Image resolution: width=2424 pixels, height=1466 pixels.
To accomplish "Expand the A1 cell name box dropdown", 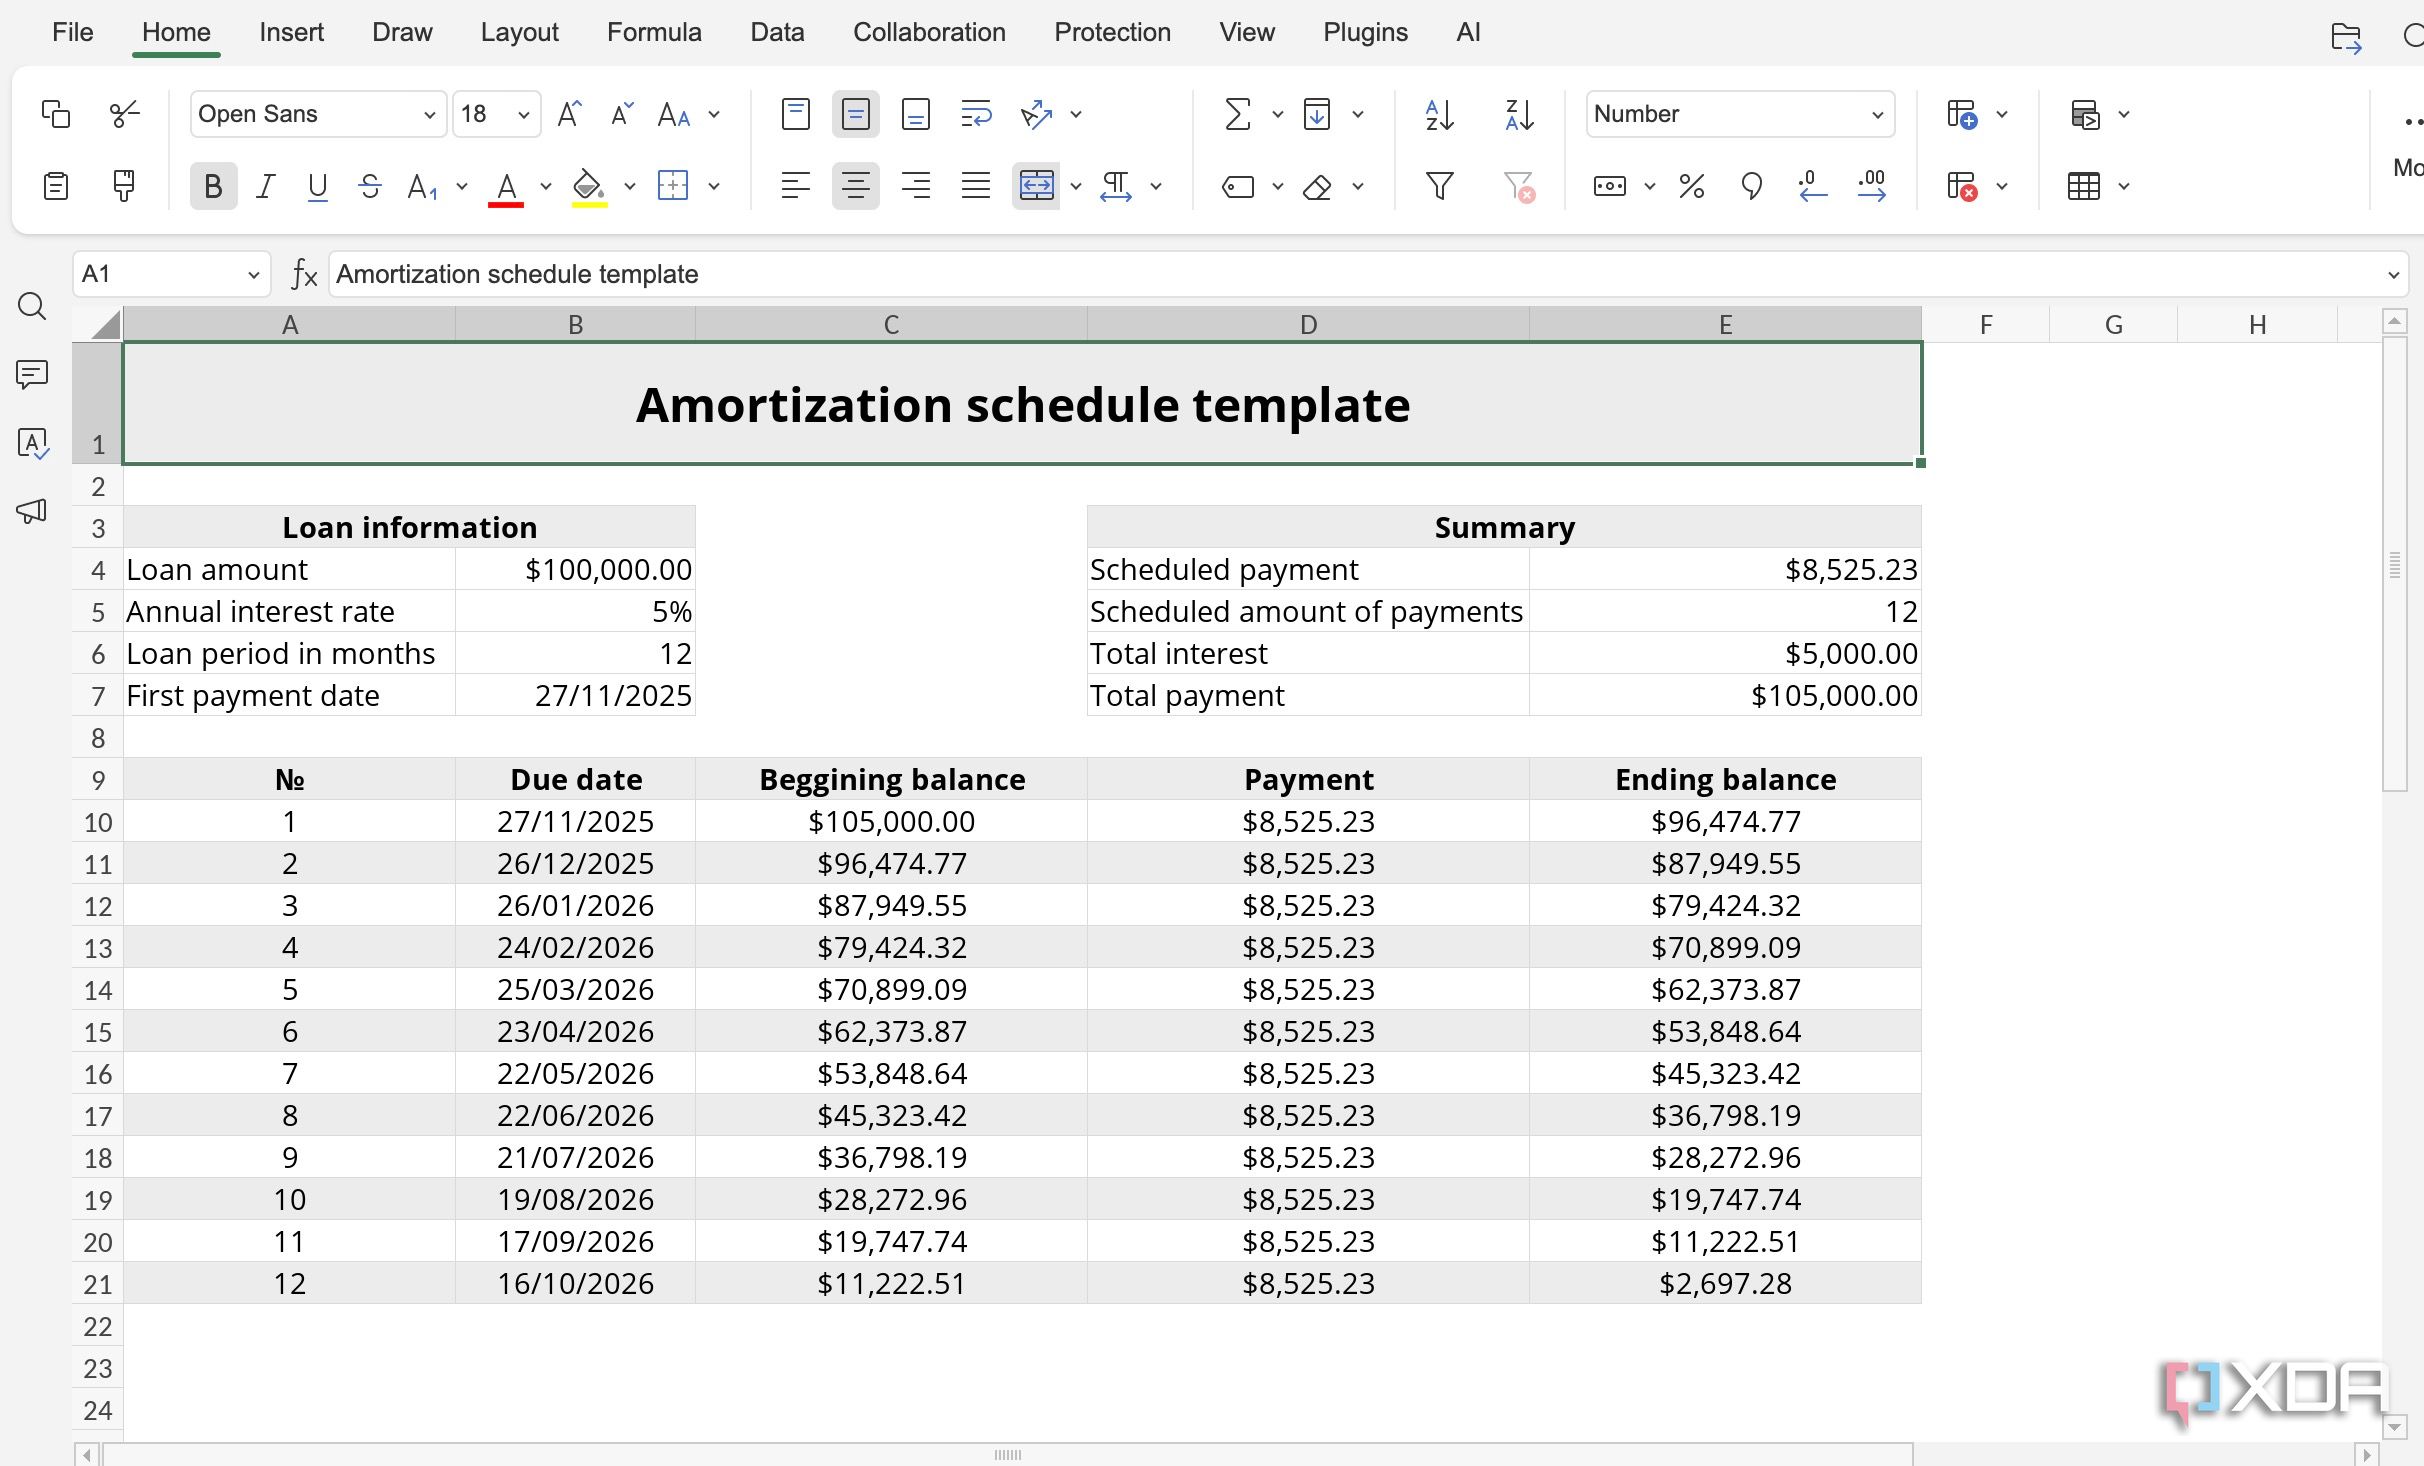I will 253,275.
